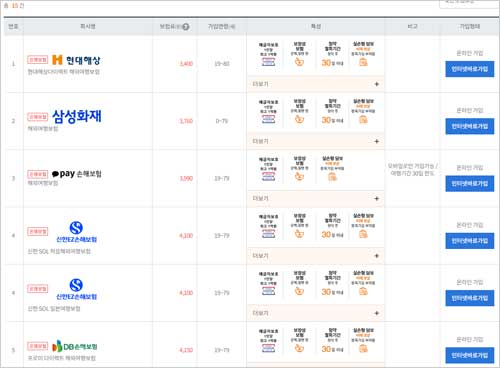The width and height of the screenshot is (500, 368).
Task: Click 실손형 담보 bag icon in 일본여행보험 row
Action: point(363,291)
